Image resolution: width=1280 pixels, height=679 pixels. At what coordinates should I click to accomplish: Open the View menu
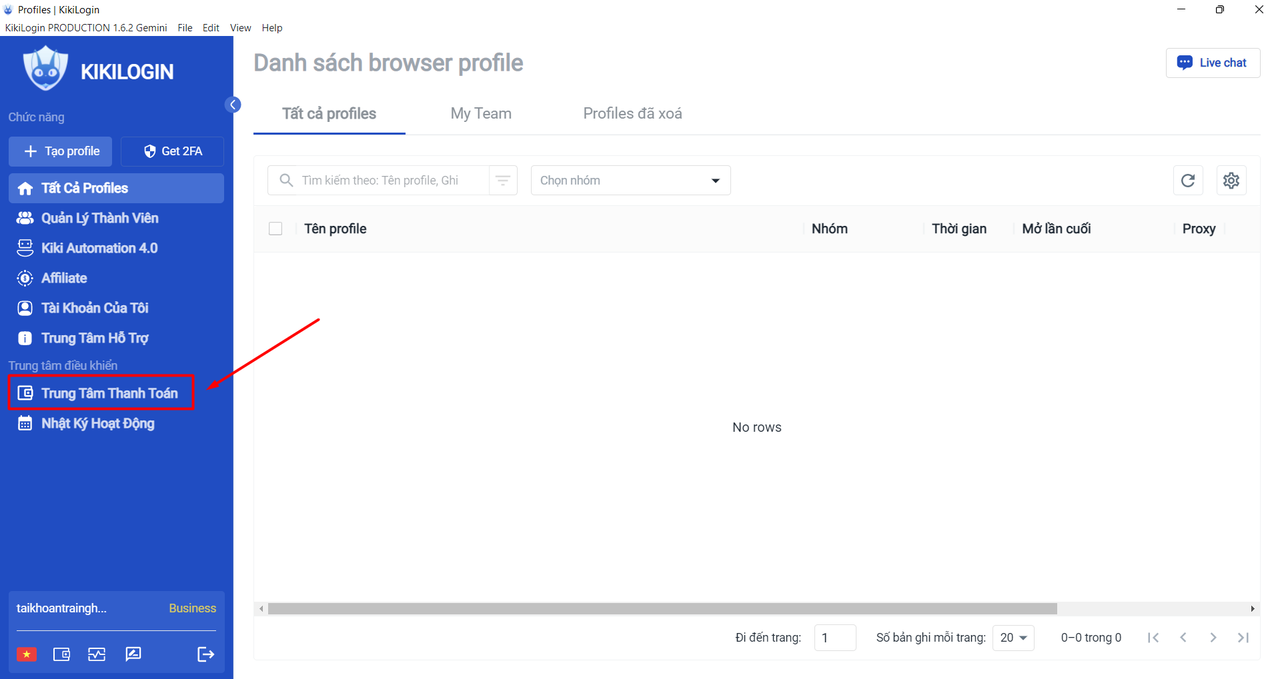[240, 28]
